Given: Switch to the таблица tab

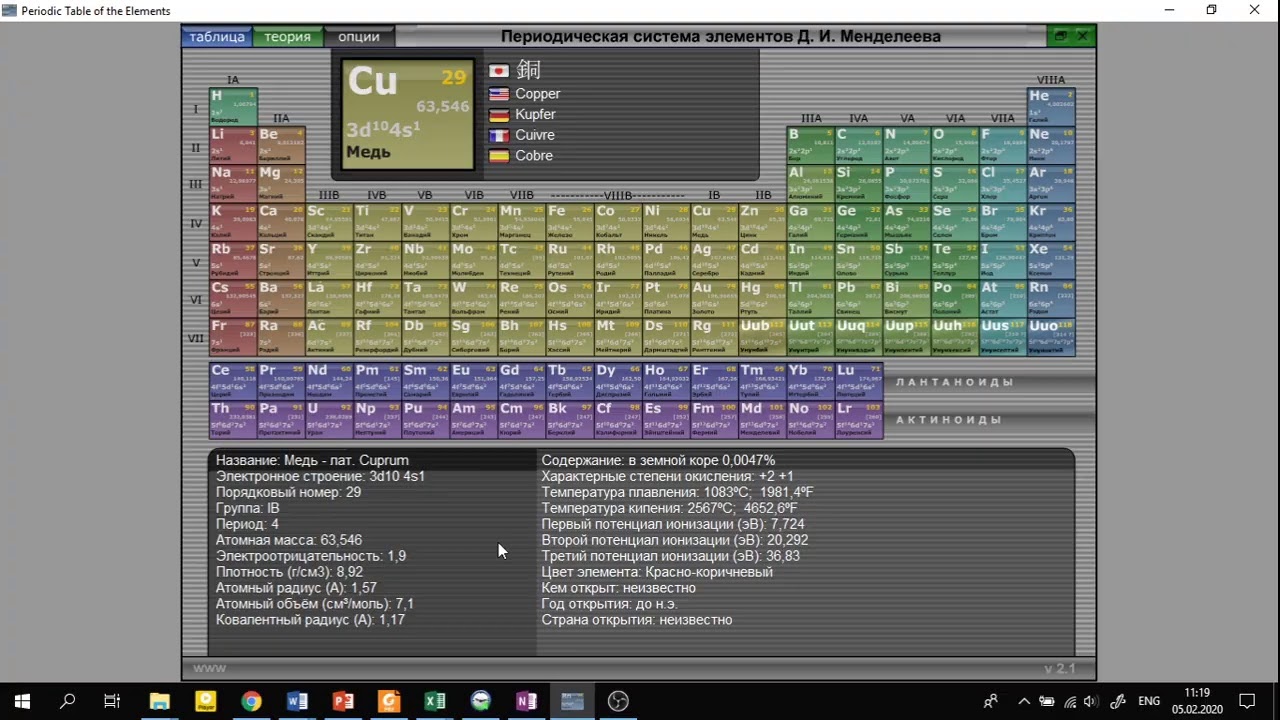Looking at the screenshot, I should 217,37.
